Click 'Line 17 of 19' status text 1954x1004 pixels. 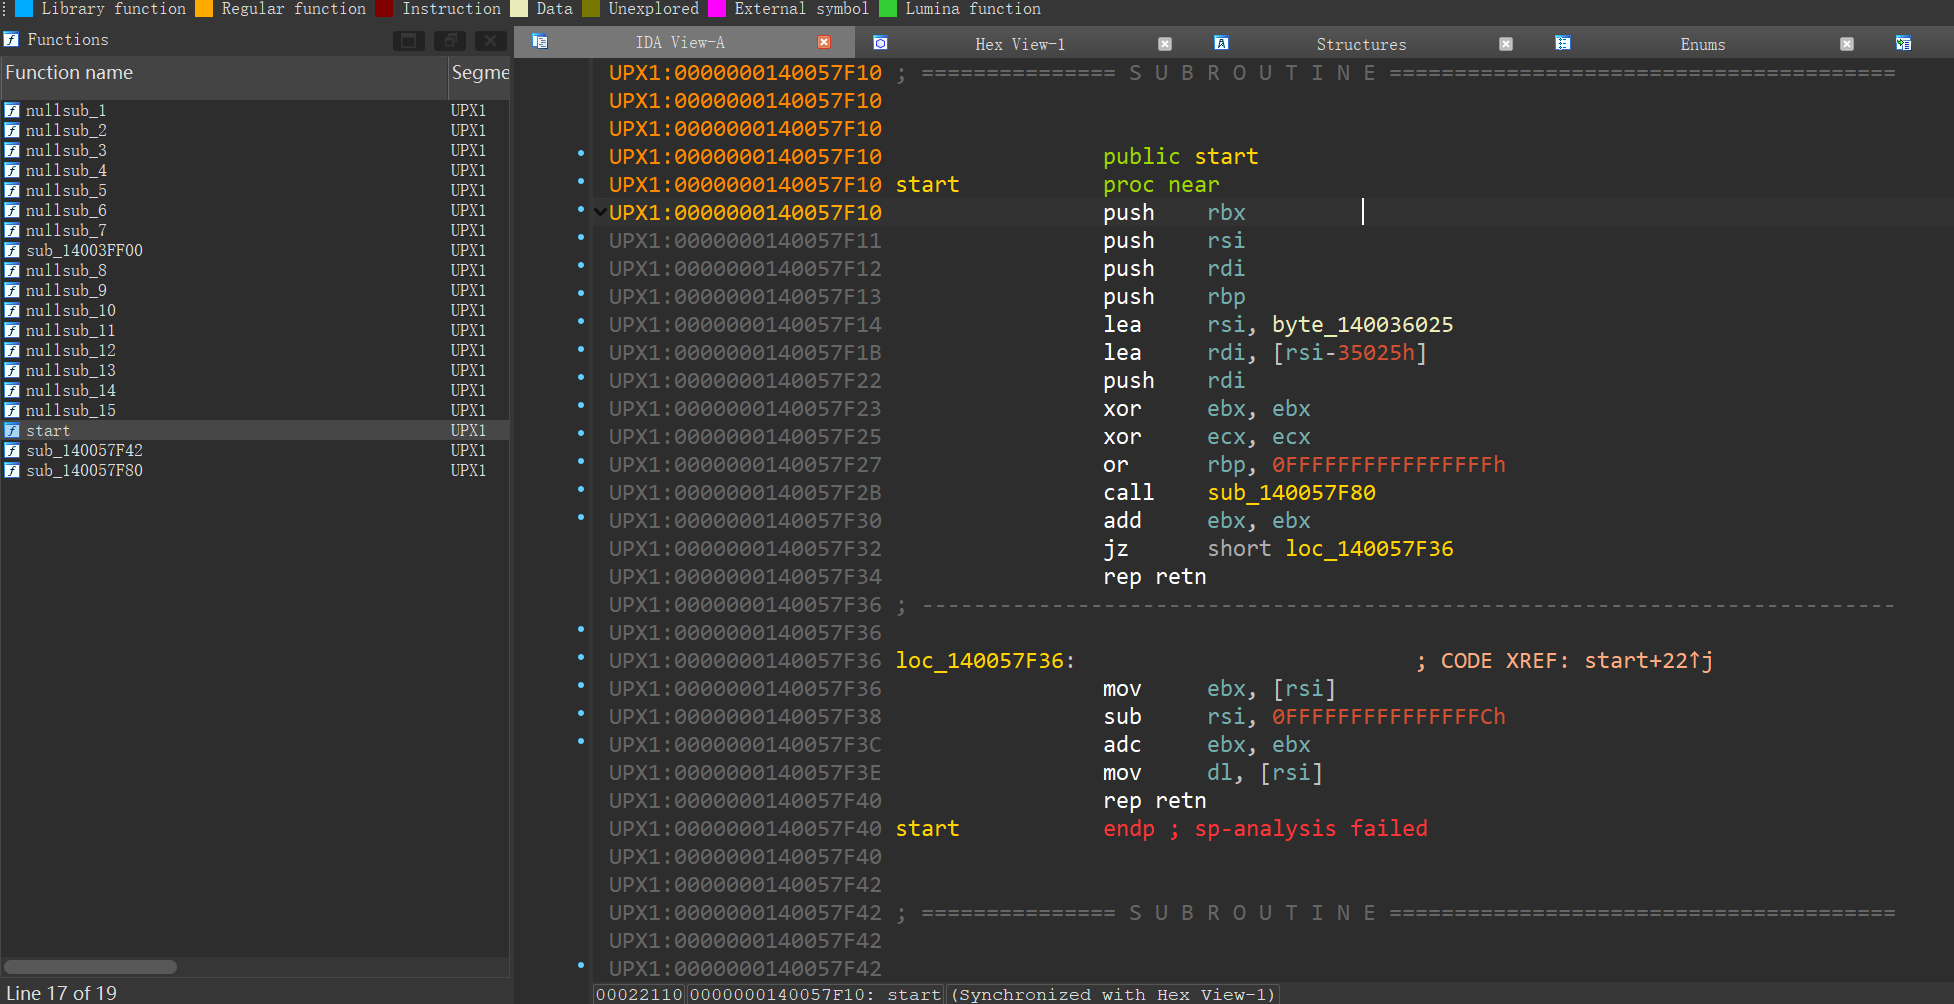tap(61, 993)
